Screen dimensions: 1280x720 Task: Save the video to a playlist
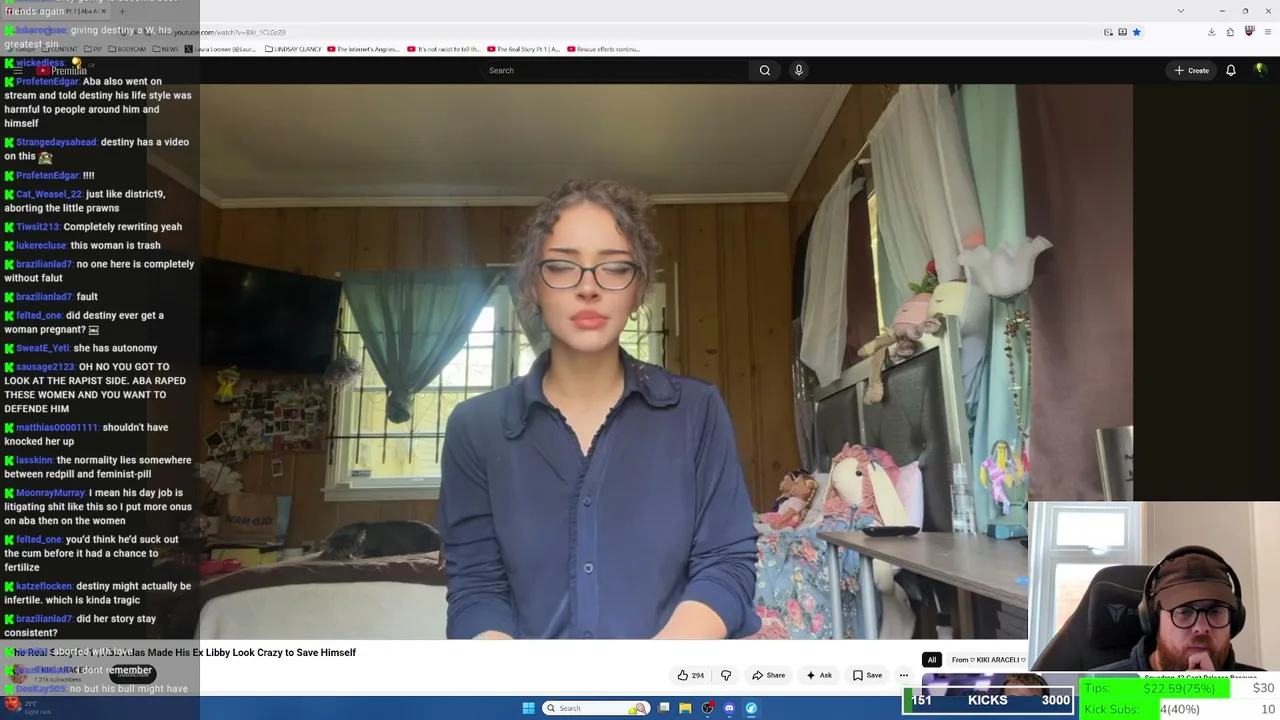pyautogui.click(x=867, y=675)
